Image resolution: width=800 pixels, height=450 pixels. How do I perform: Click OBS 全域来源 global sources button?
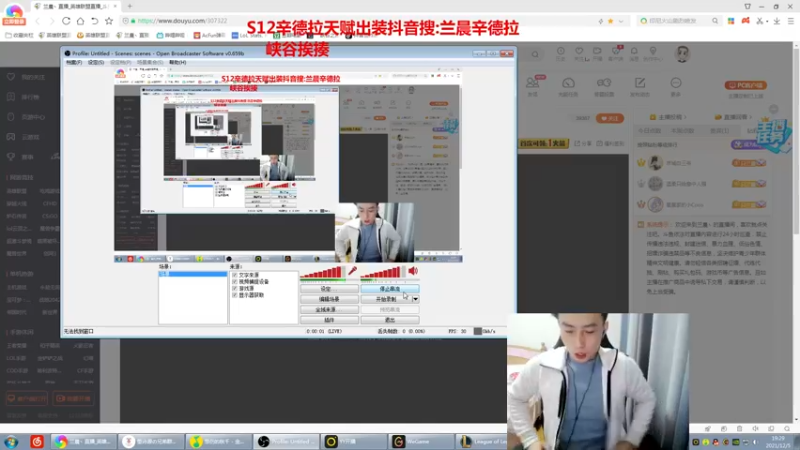329,310
